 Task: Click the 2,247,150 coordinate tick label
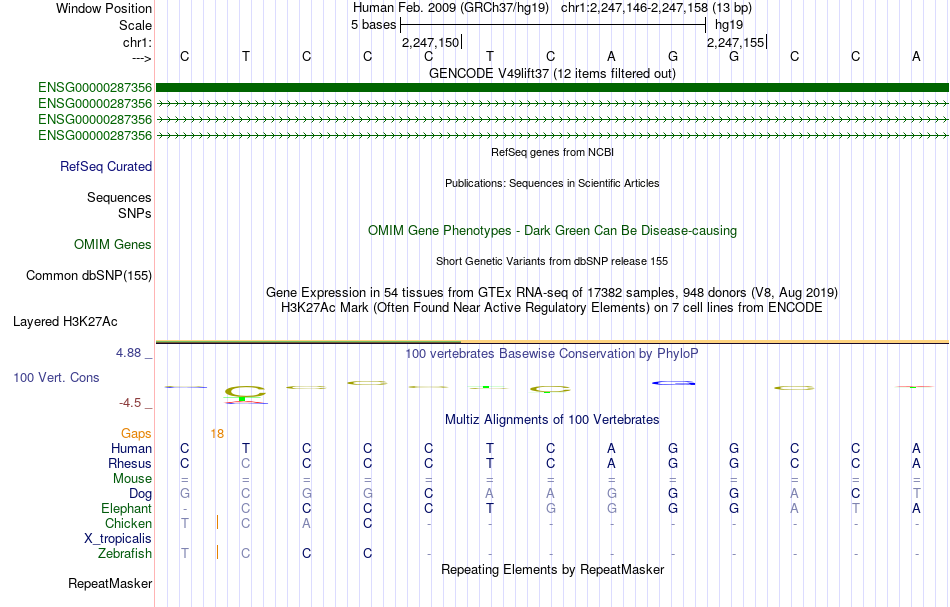click(430, 43)
